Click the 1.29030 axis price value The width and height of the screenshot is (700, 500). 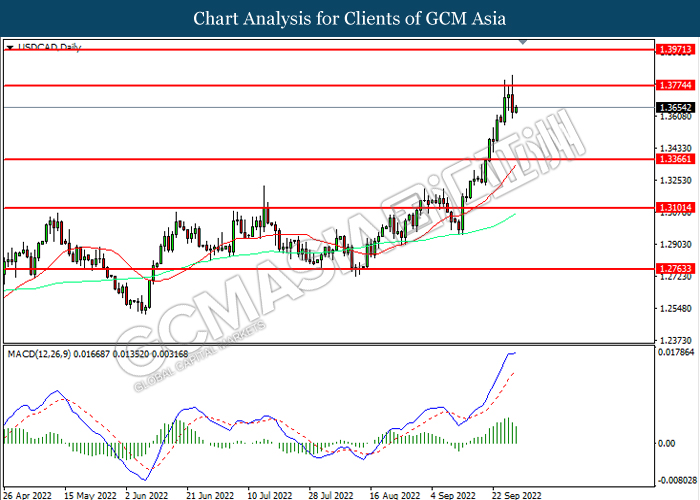click(675, 245)
